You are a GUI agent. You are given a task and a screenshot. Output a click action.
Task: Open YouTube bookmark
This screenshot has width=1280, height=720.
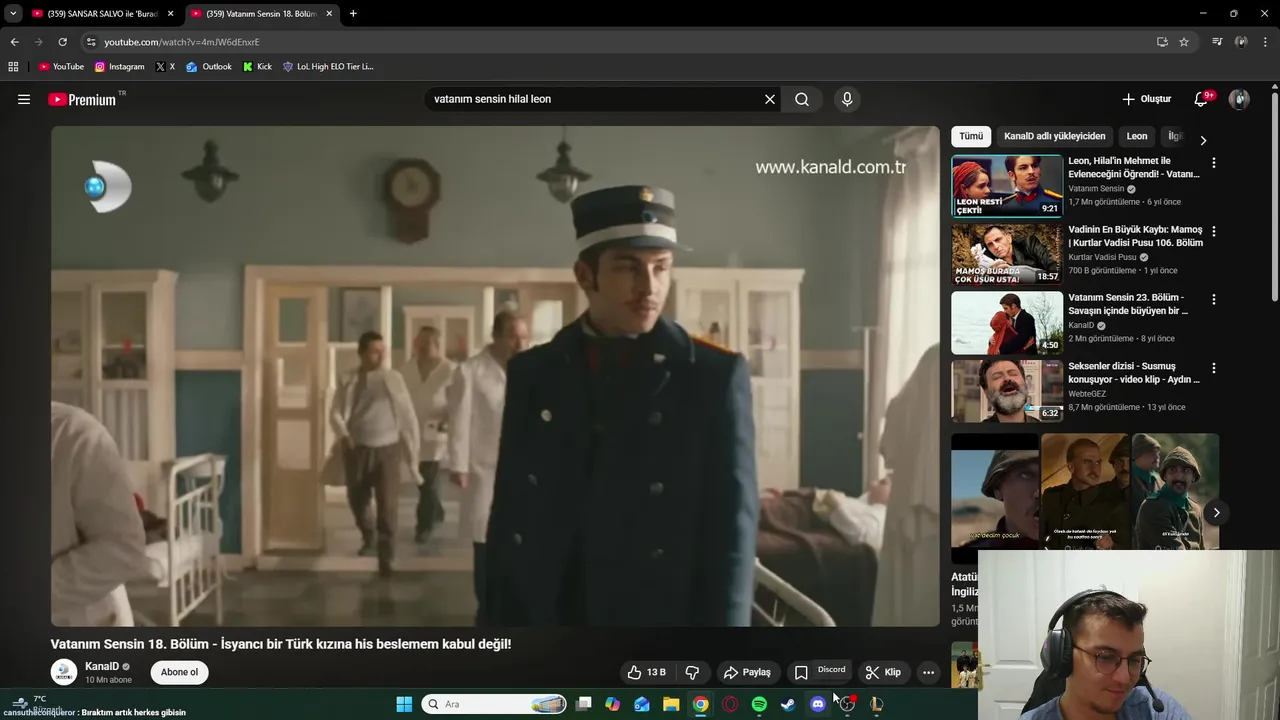point(61,67)
